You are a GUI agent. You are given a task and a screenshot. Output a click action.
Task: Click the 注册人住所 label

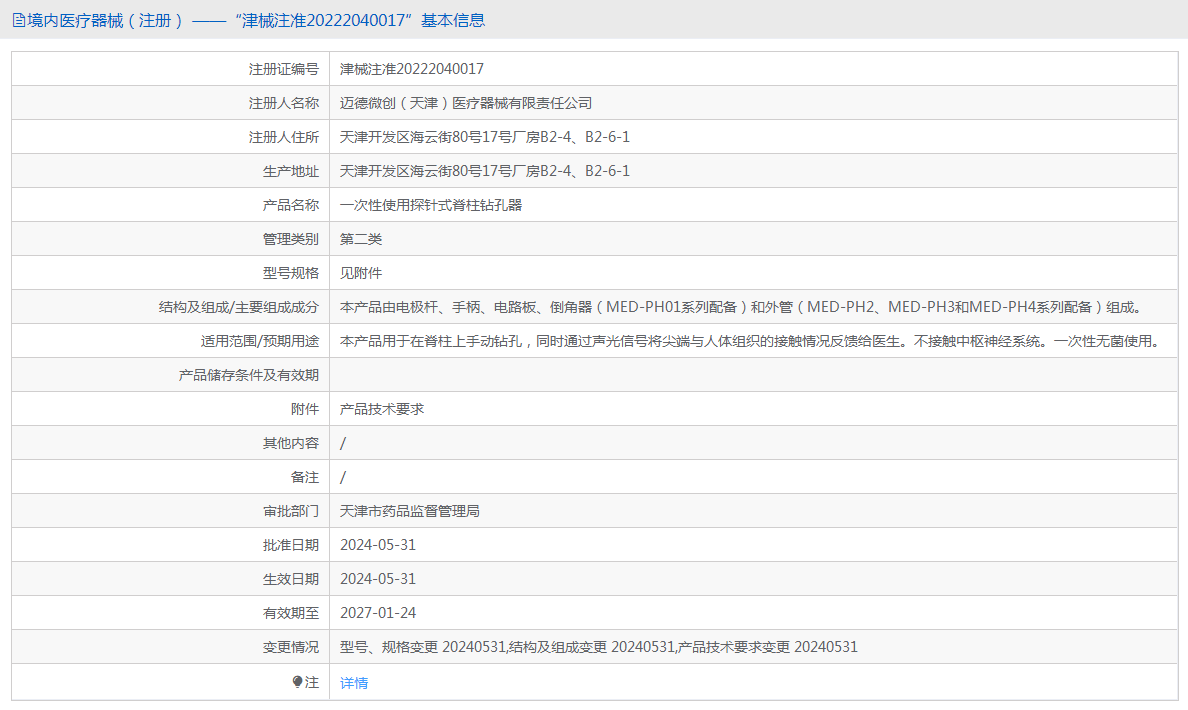[x=283, y=137]
